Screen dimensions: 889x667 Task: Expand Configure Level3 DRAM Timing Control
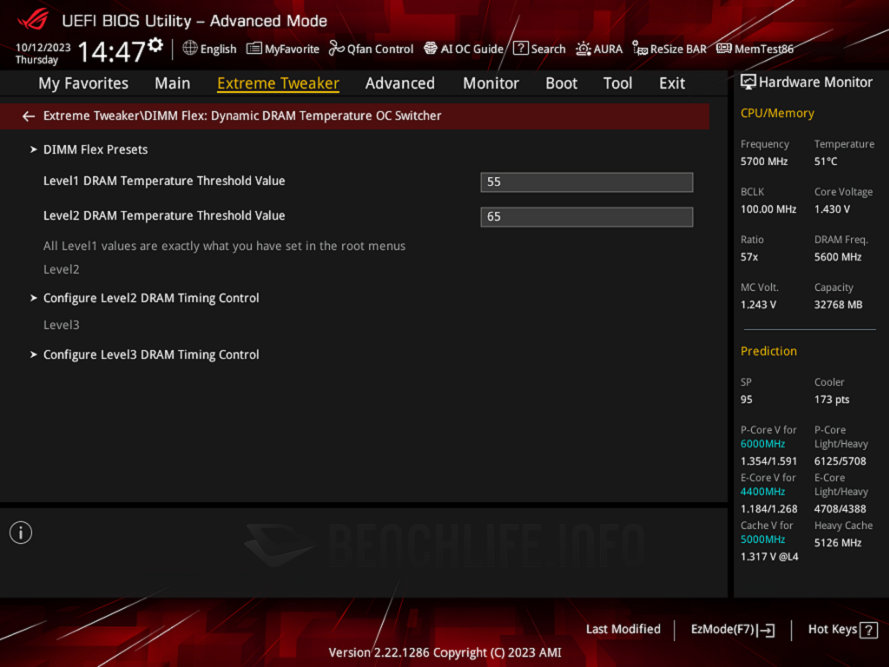(151, 355)
